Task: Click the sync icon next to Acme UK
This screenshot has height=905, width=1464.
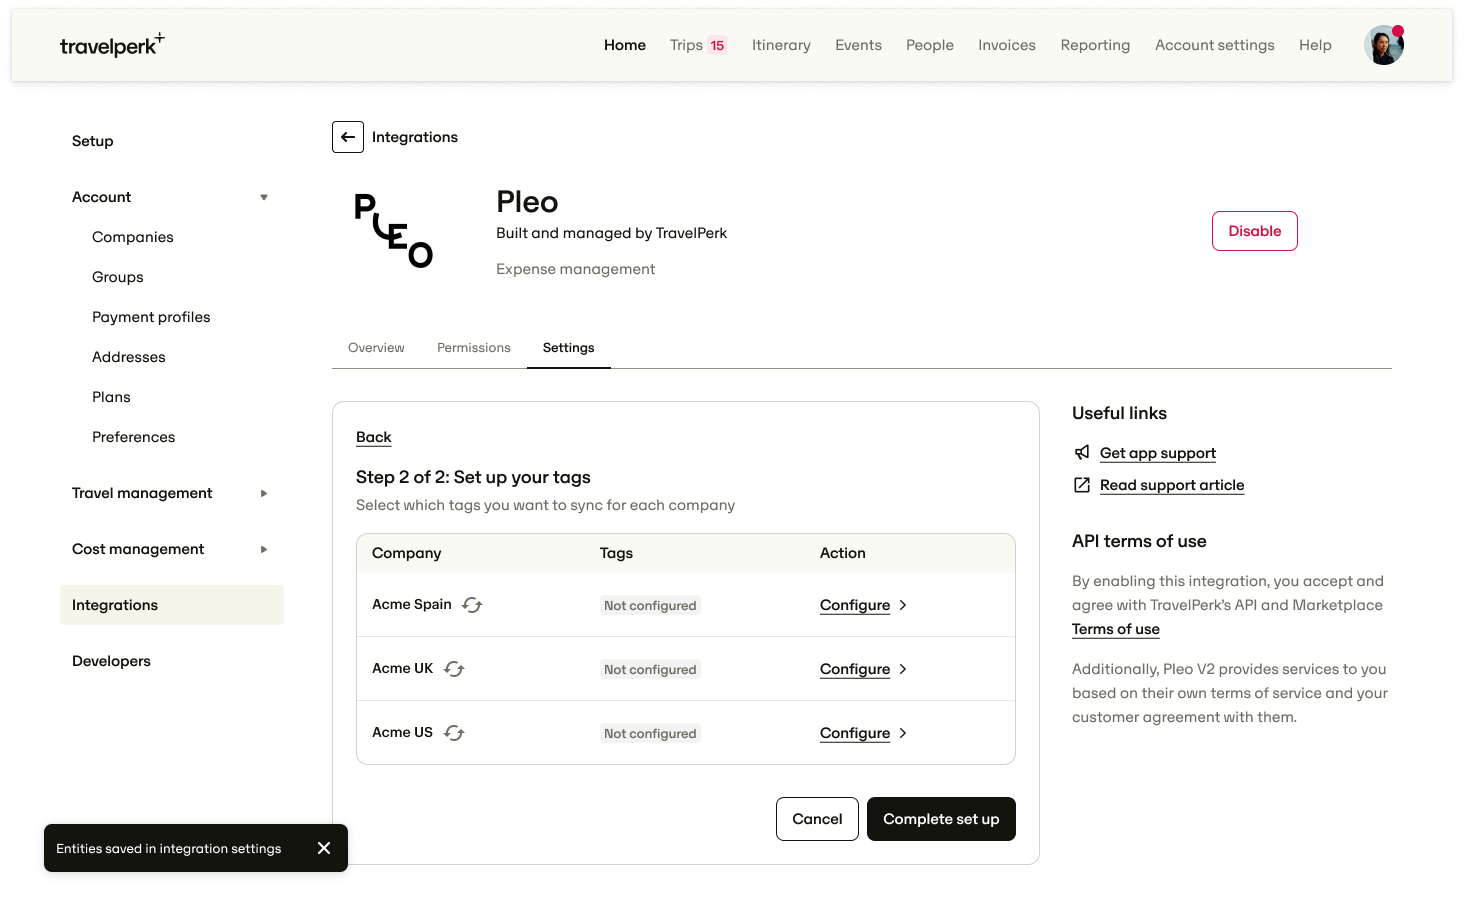Action: pos(454,669)
